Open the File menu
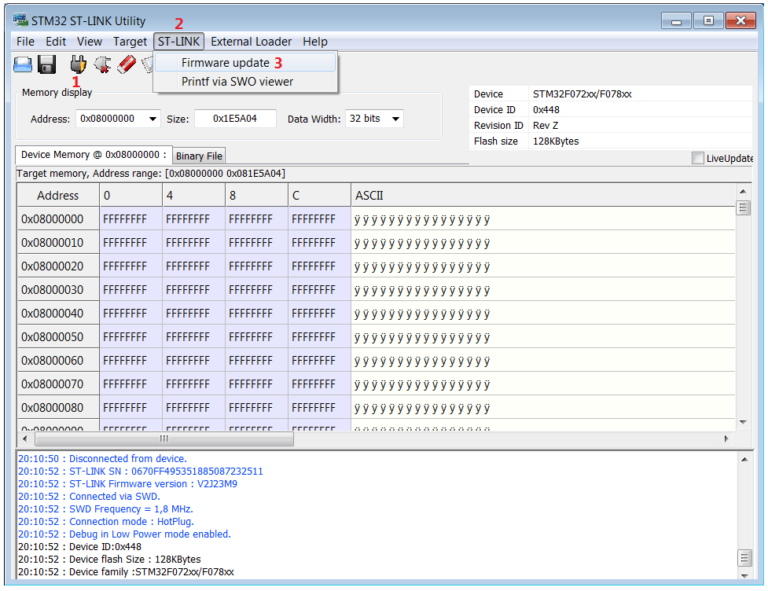The width and height of the screenshot is (768, 591). 25,42
